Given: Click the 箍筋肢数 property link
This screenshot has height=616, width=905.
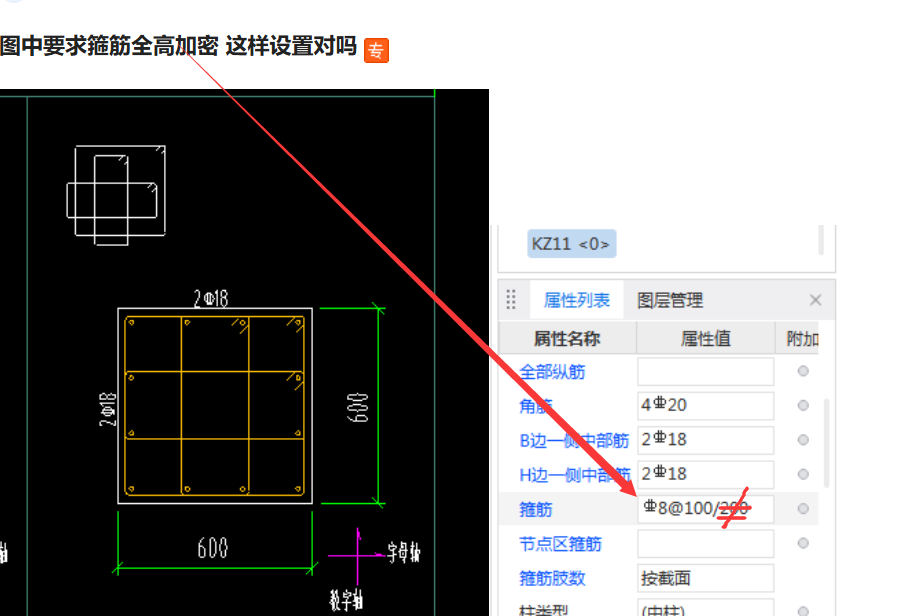Looking at the screenshot, I should [x=552, y=578].
